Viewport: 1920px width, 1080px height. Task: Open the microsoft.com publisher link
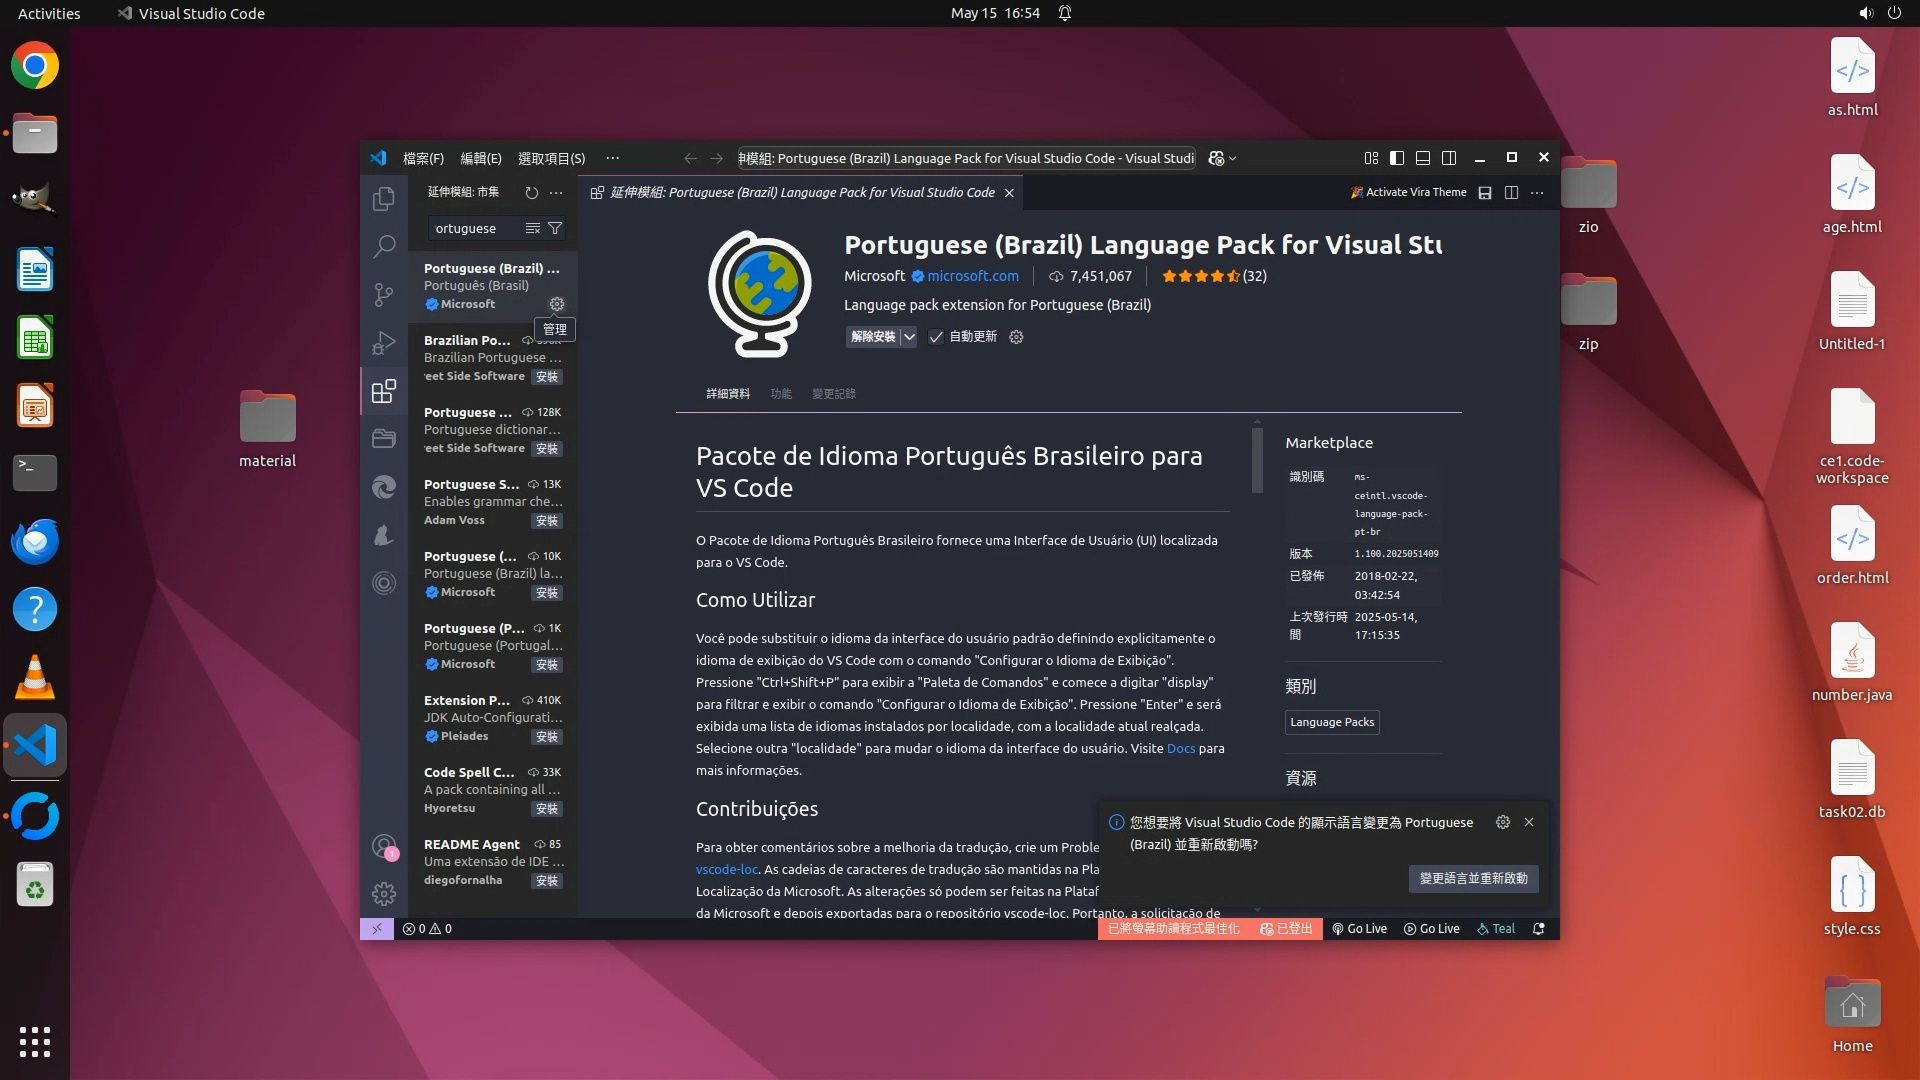point(972,276)
